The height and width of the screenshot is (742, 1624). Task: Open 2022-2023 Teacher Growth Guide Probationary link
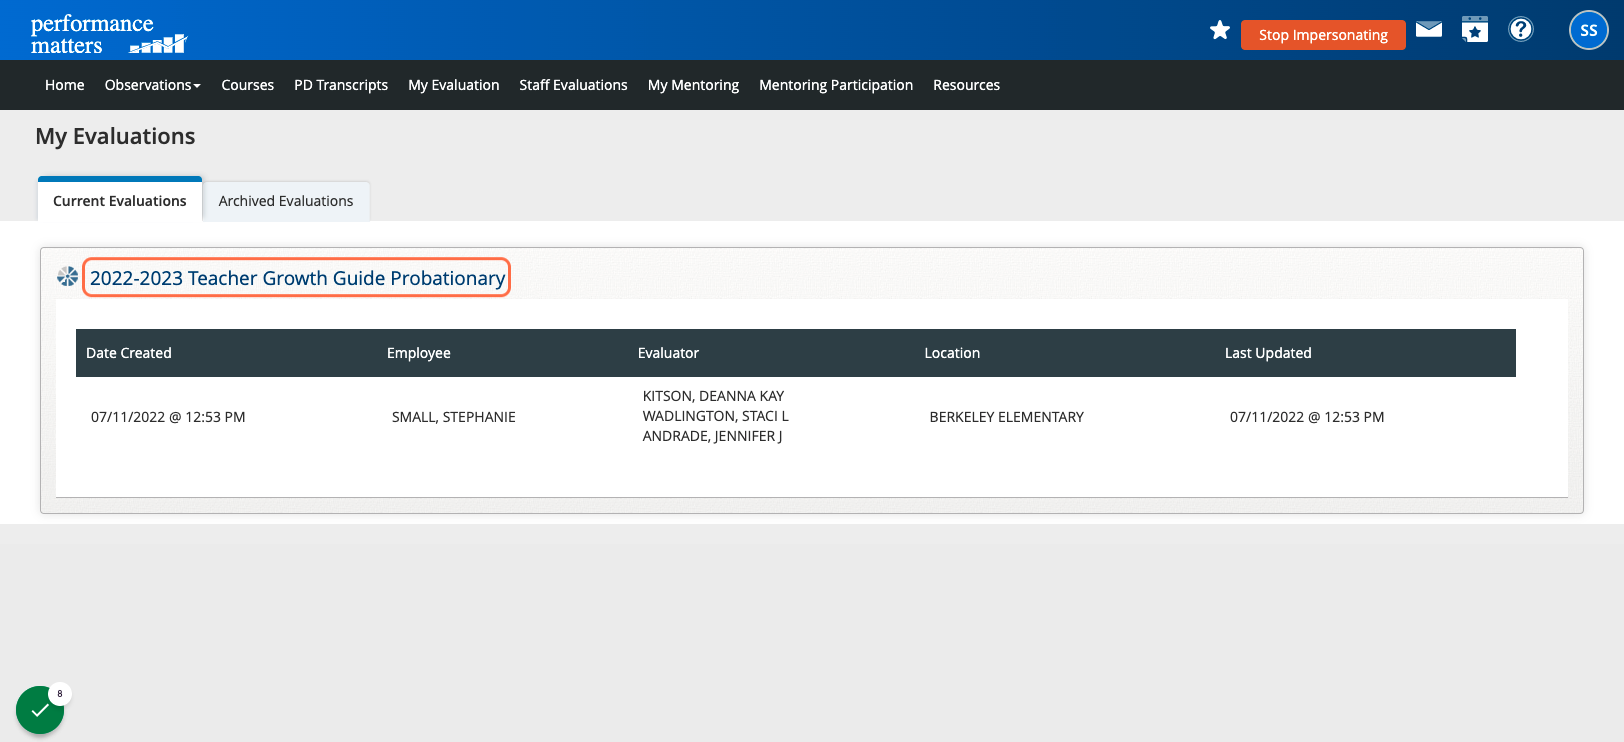point(297,278)
